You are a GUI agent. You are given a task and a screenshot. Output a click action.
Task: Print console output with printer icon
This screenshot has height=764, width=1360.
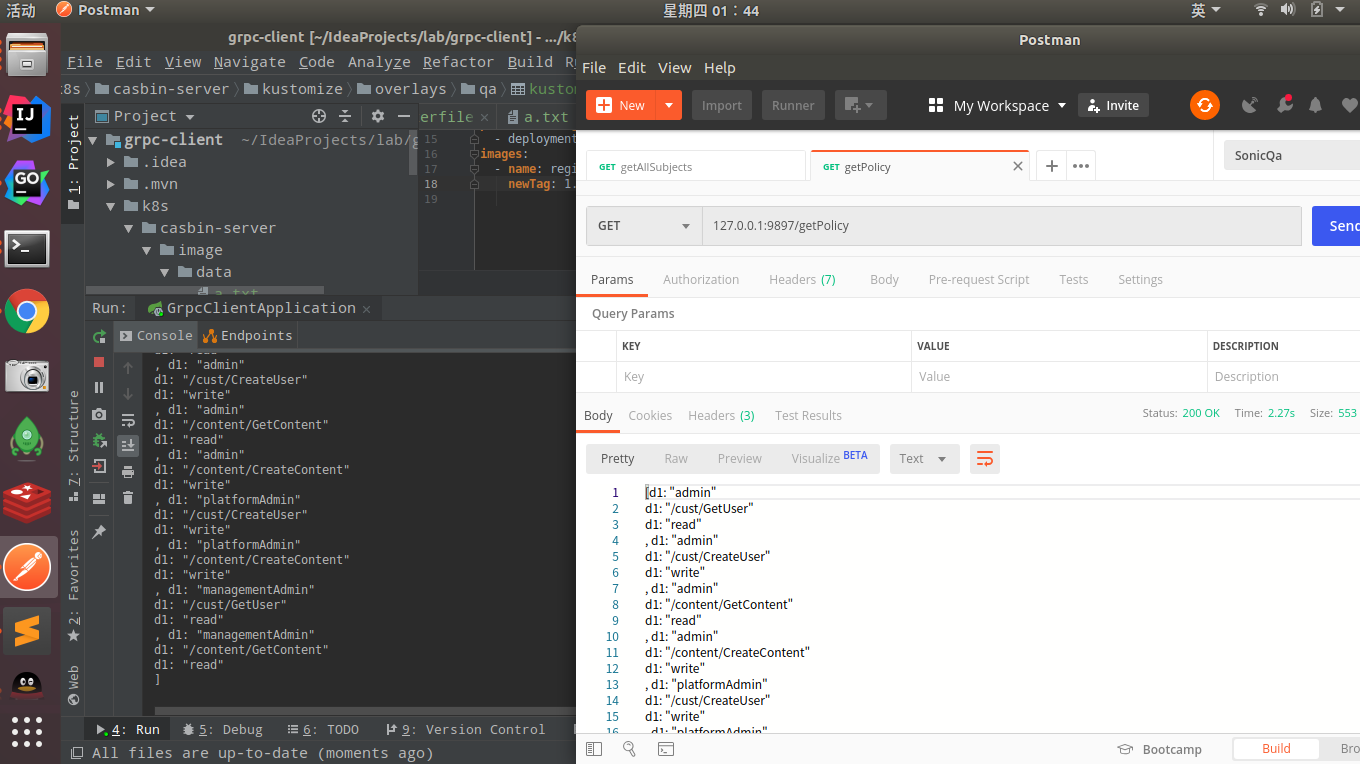[128, 472]
